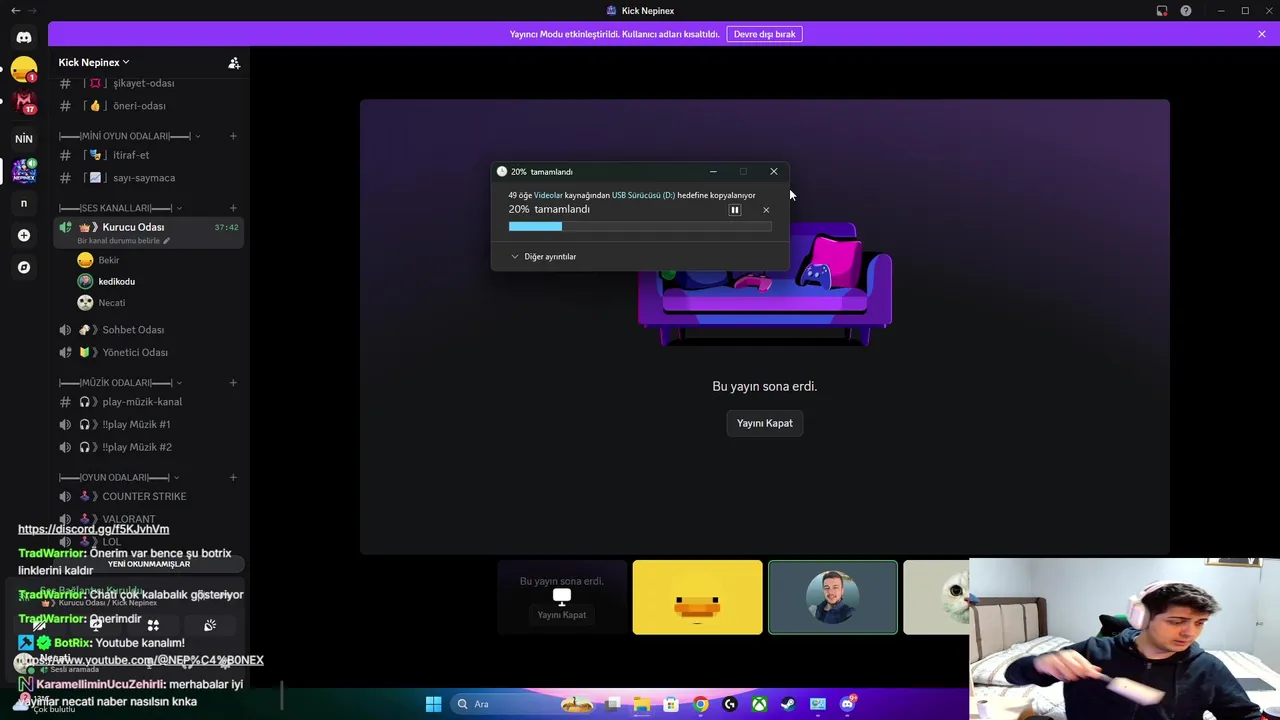This screenshot has width=1280, height=720.
Task: Click Yayını Kapat on ended stream tile
Action: 562,614
